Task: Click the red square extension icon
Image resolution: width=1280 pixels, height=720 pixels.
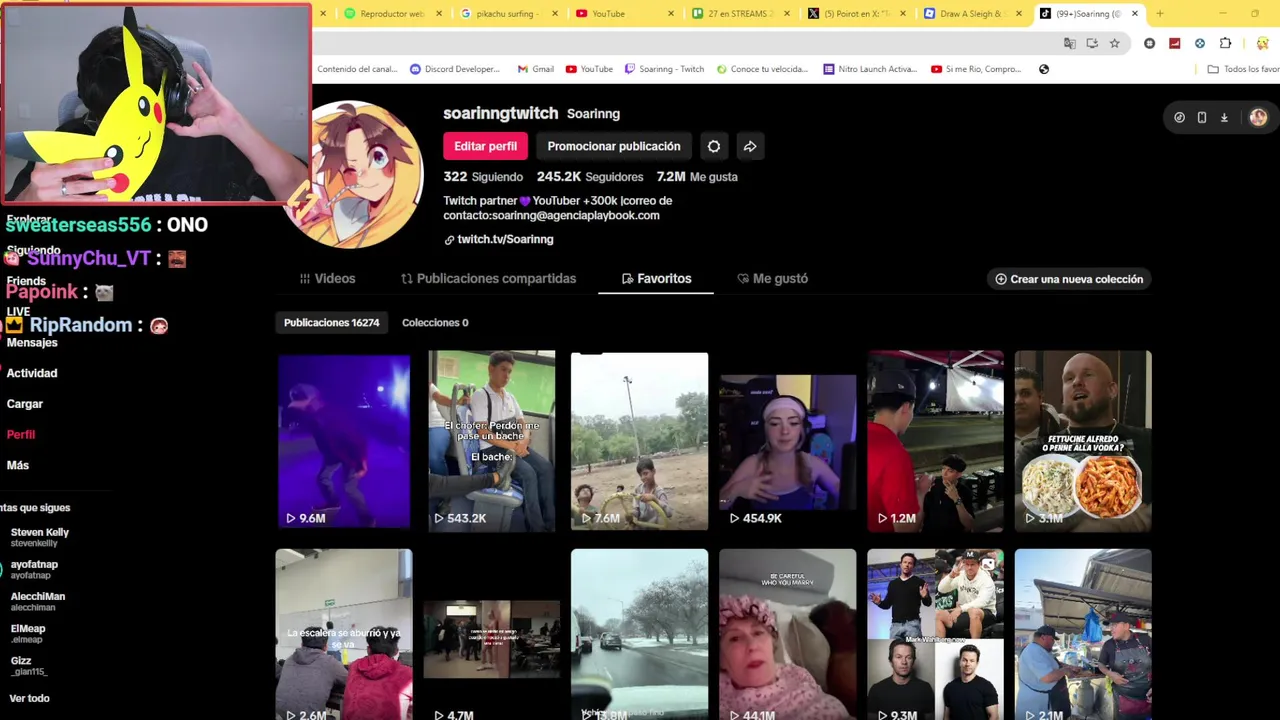Action: coord(1174,43)
